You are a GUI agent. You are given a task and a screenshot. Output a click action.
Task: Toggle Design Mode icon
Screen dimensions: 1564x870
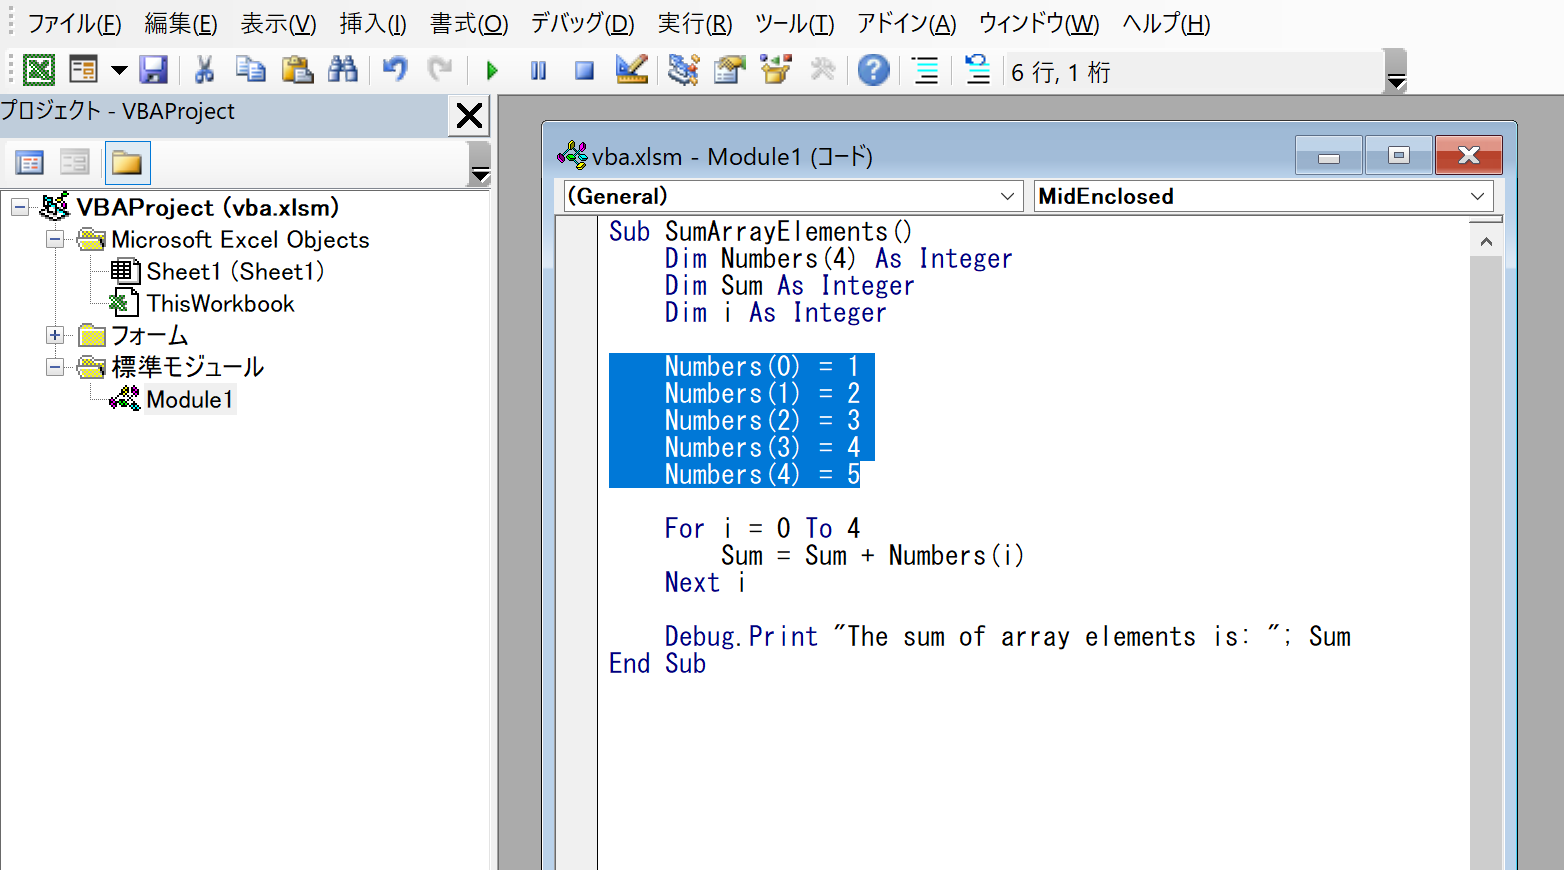[631, 70]
